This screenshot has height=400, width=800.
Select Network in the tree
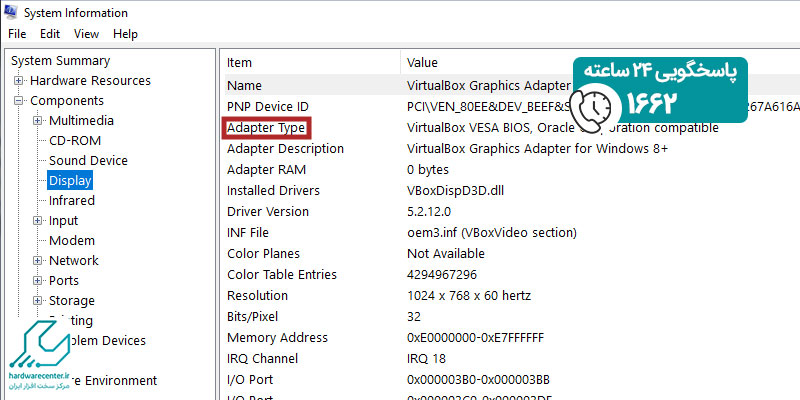(73, 260)
